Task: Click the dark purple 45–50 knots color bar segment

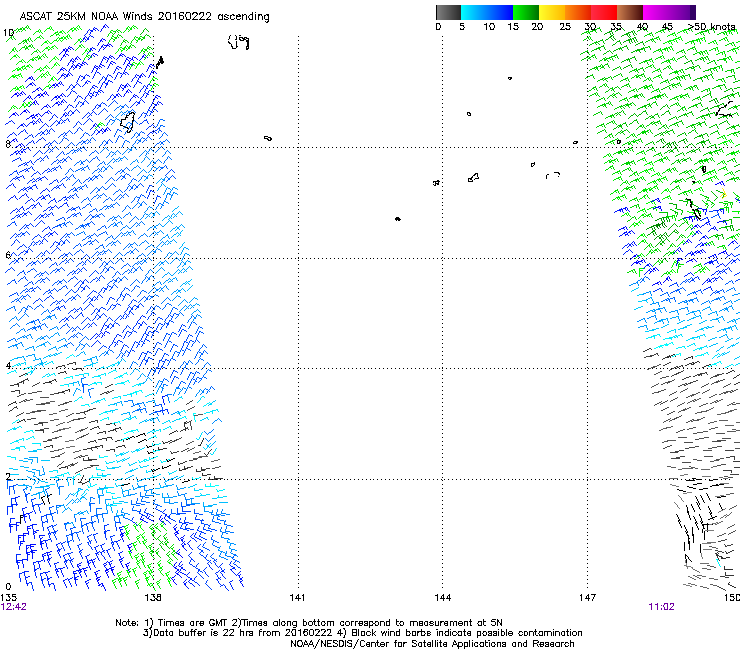Action: [682, 12]
